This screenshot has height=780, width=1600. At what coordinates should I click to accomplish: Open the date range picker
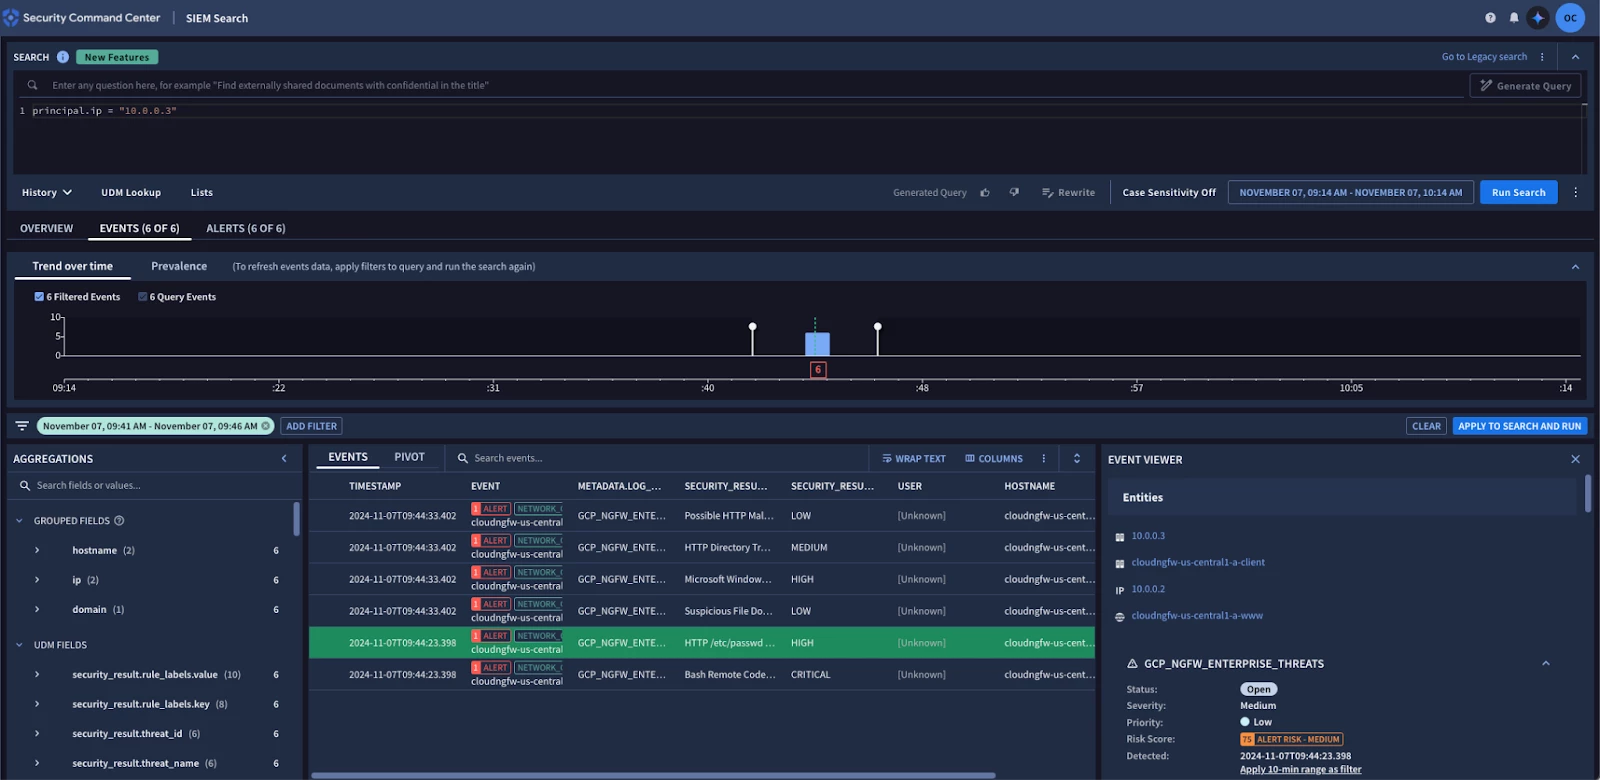click(1350, 193)
